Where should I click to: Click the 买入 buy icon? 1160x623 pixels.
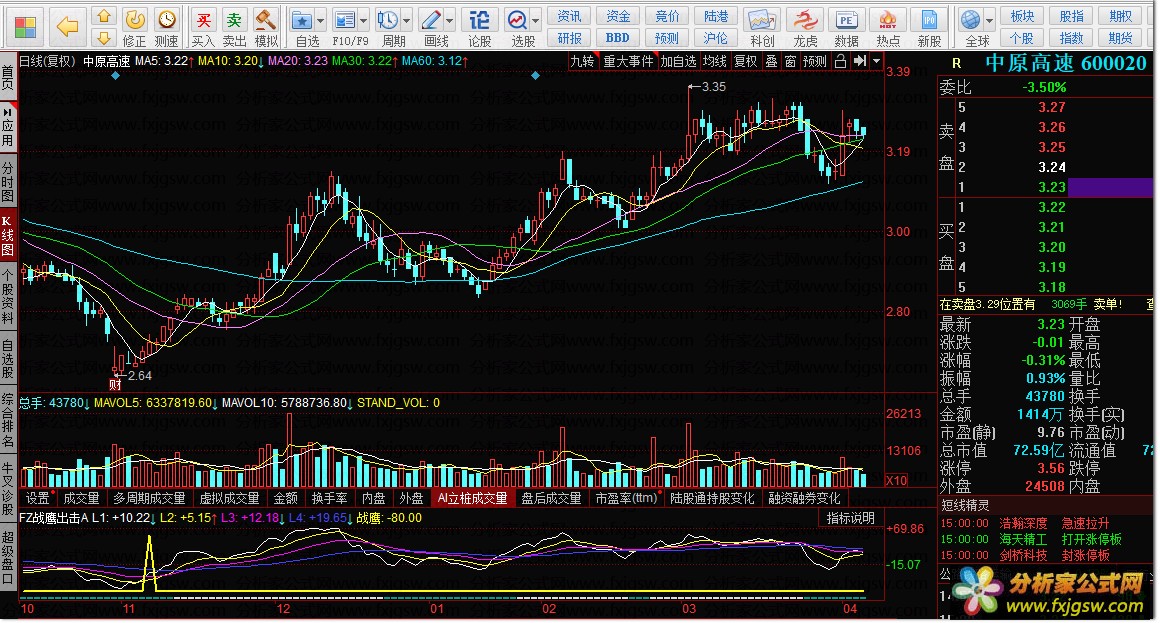[203, 20]
